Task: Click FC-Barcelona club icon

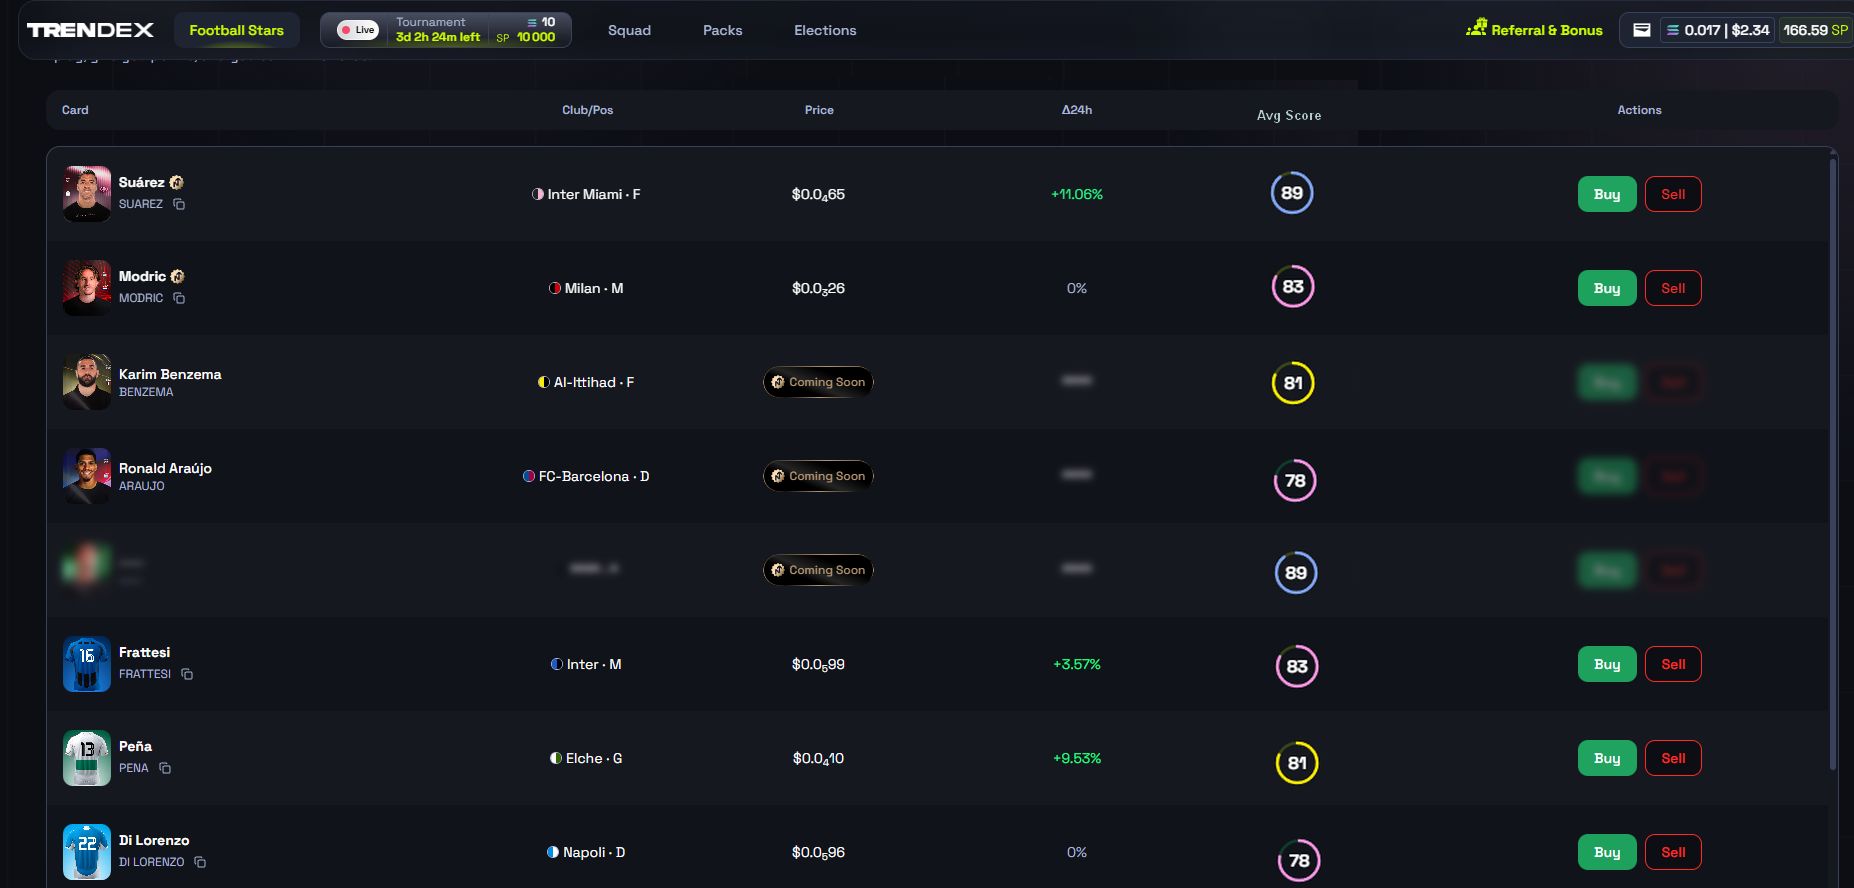Action: coord(529,476)
